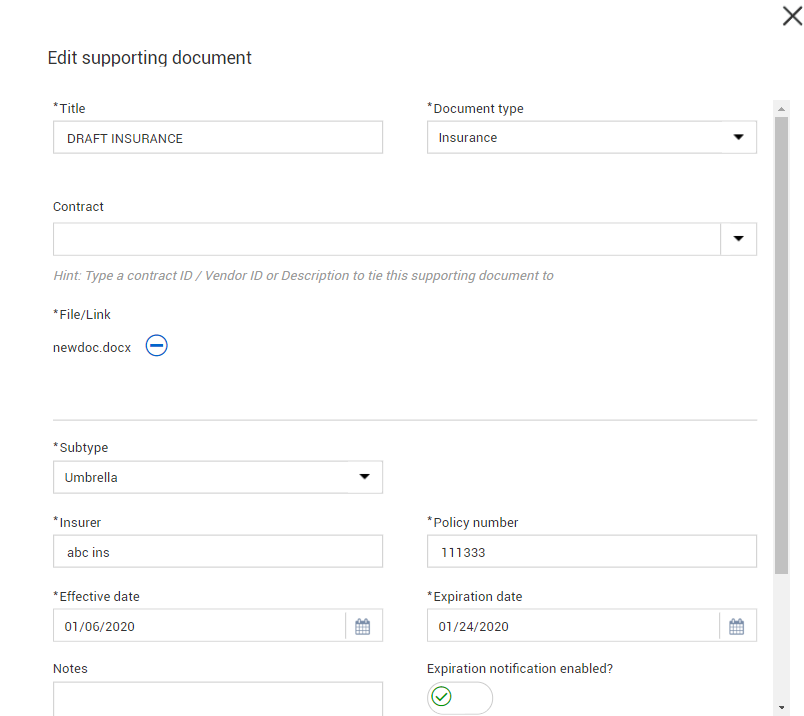Viewport: 804px width, 716px height.
Task: Click the vertical scrollbar thumb
Action: tap(782, 340)
